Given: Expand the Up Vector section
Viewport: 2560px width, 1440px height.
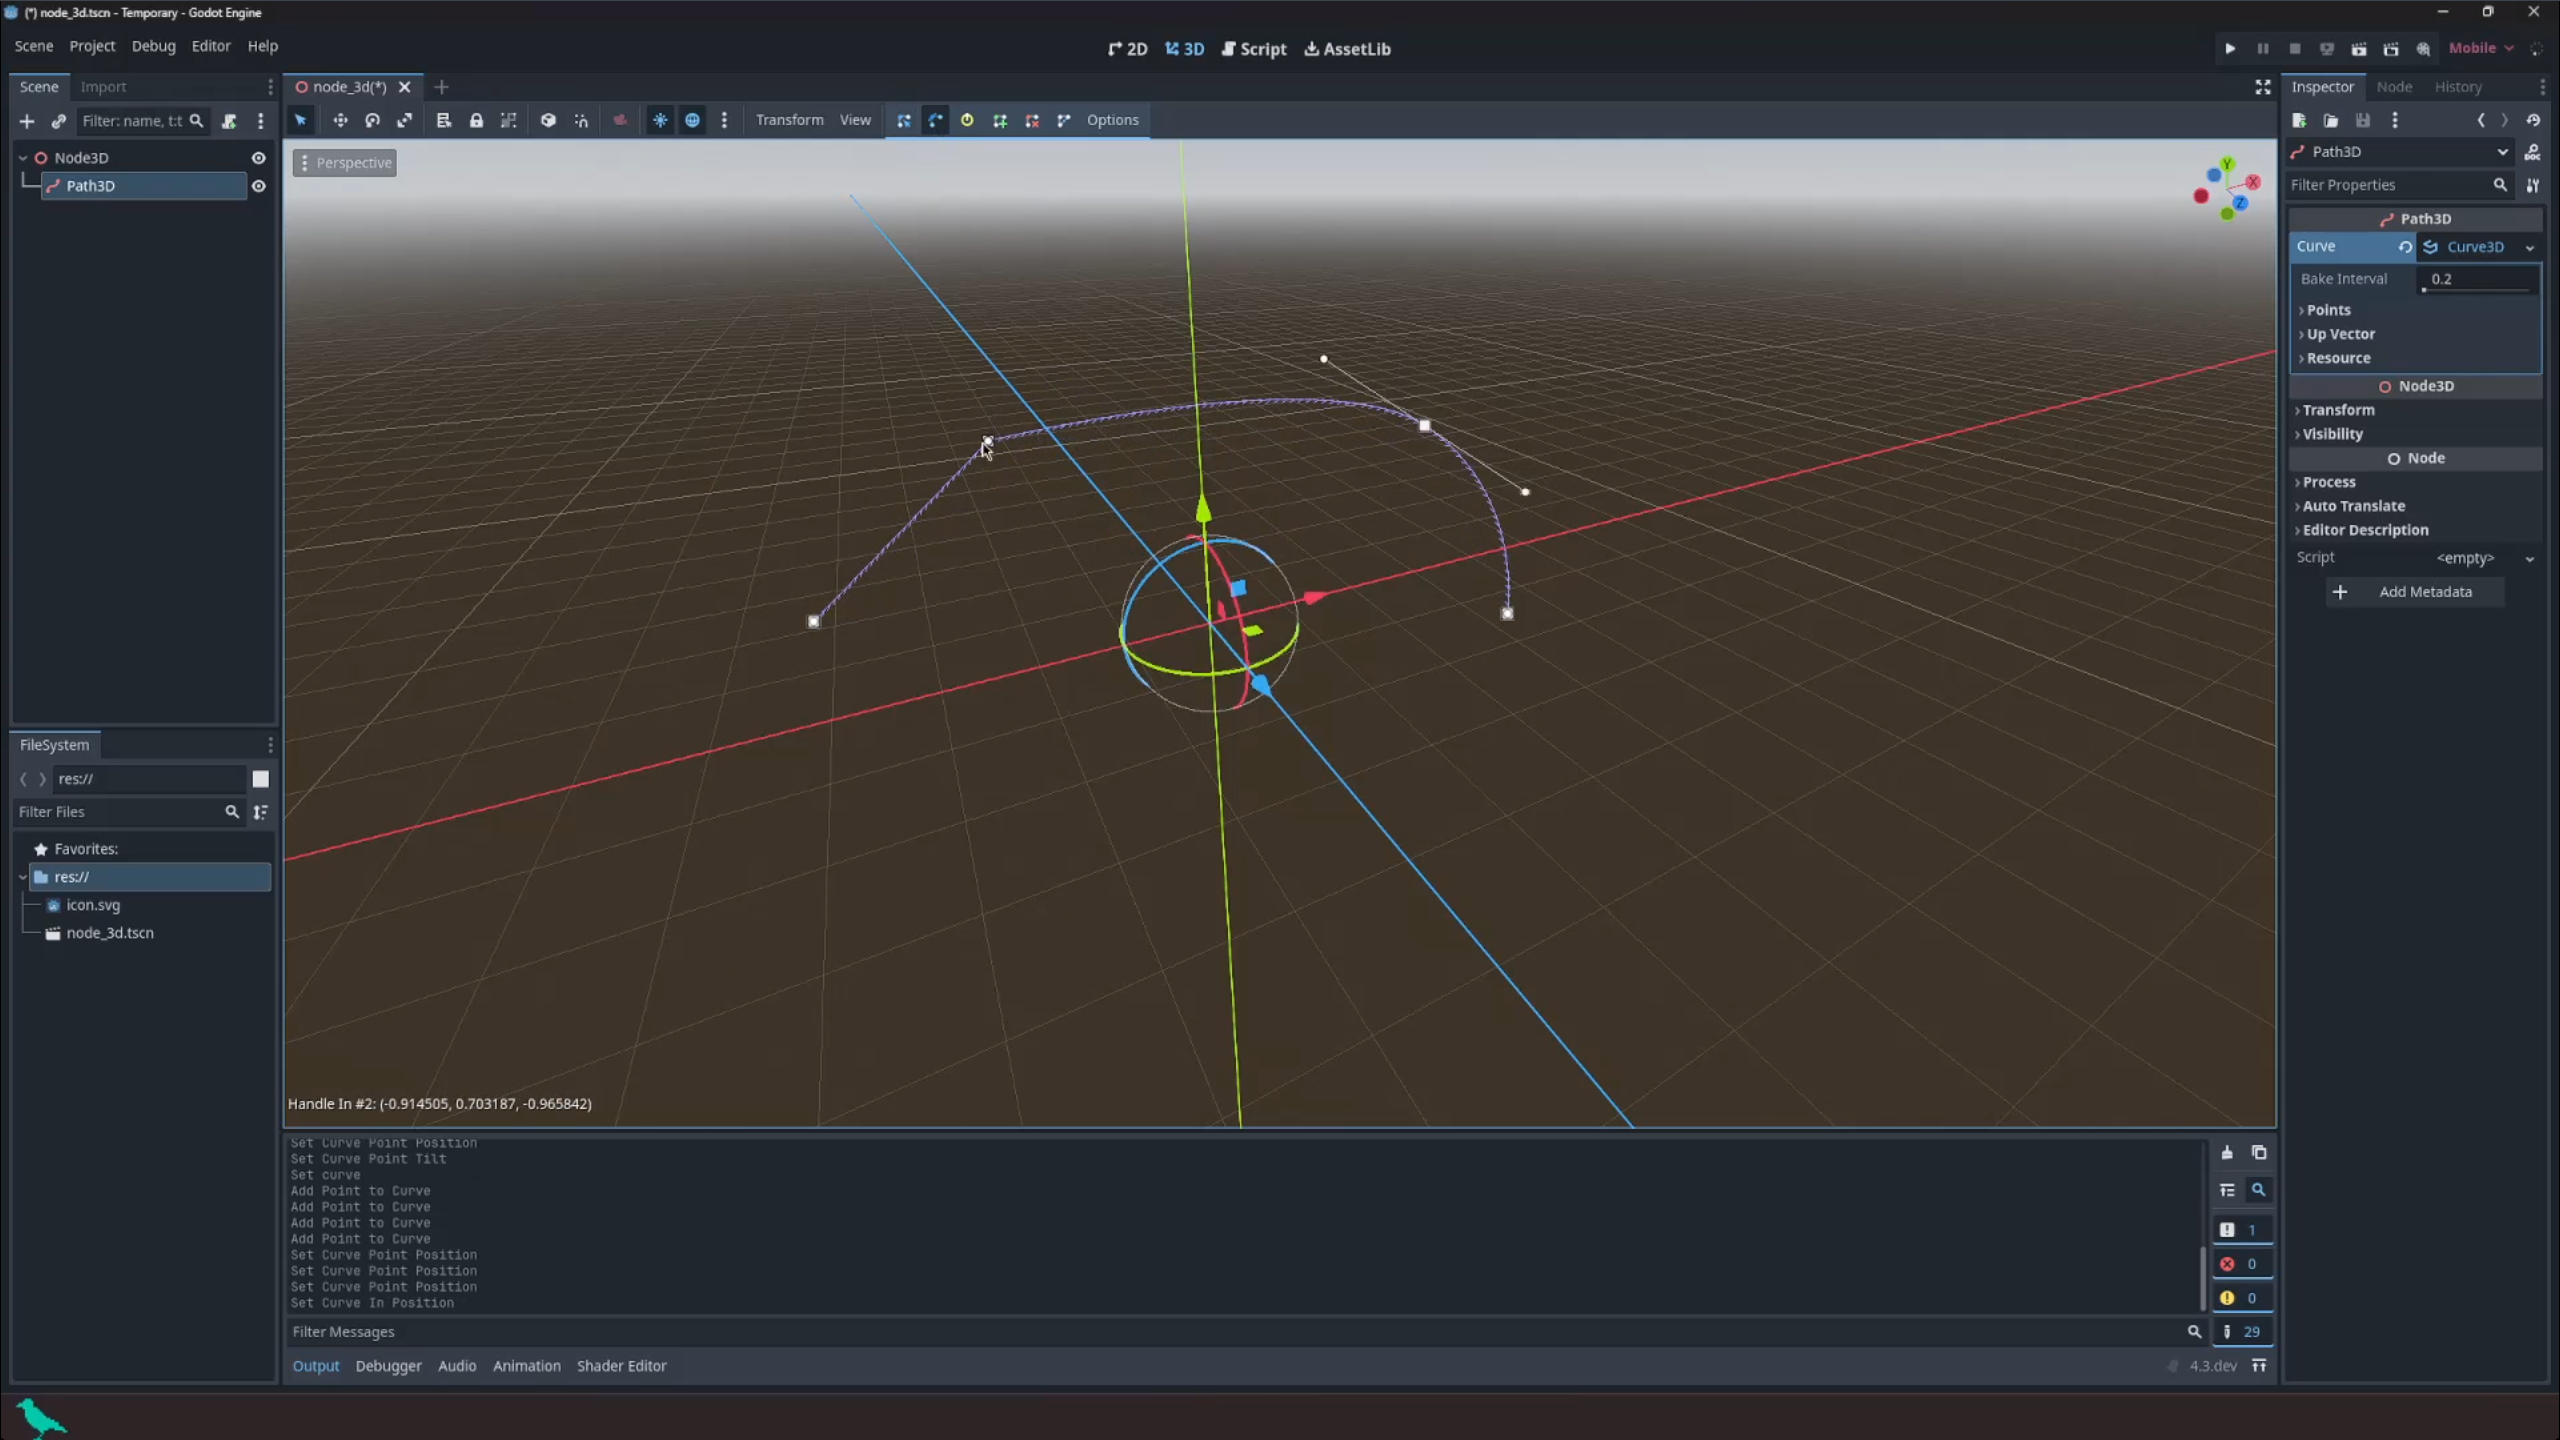Looking at the screenshot, I should [x=2339, y=334].
